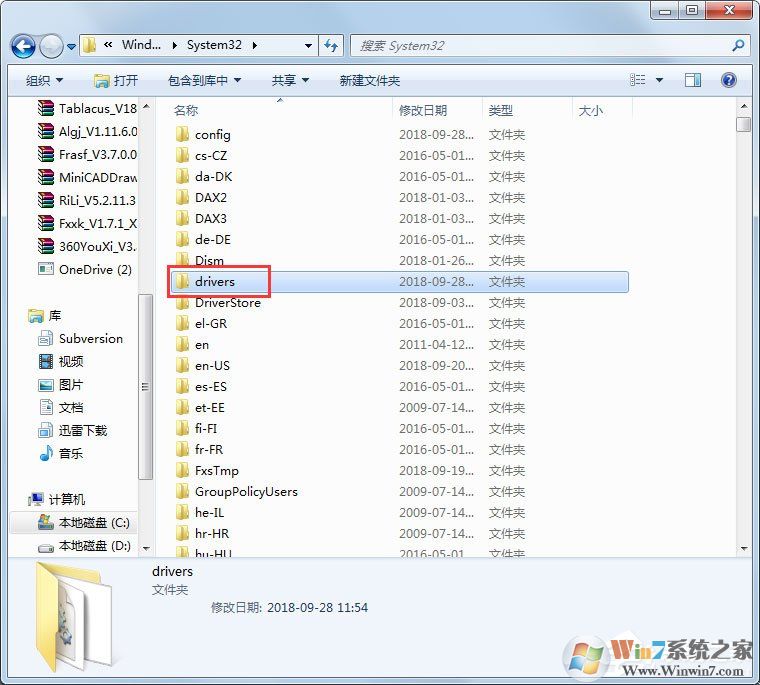Sort by 类型 column header
The height and width of the screenshot is (685, 760).
(x=500, y=111)
